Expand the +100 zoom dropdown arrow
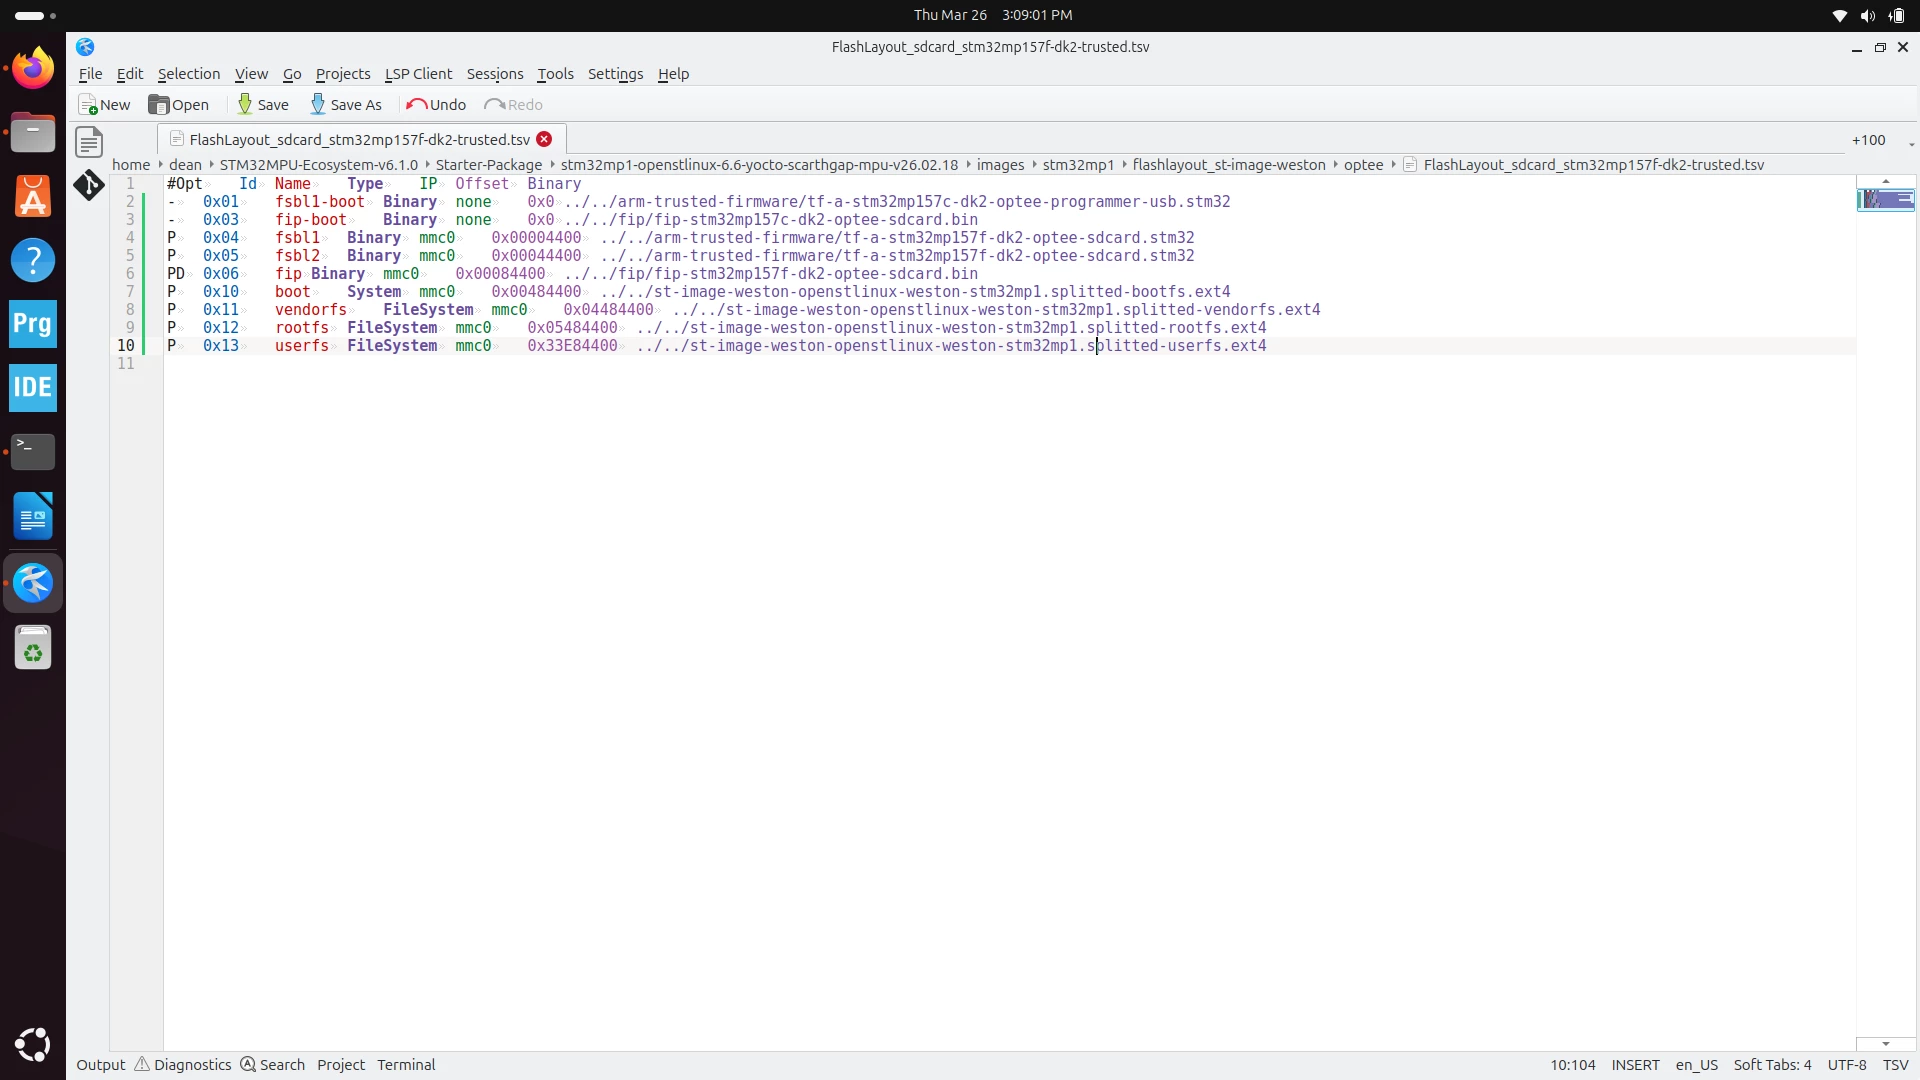The width and height of the screenshot is (1920, 1080). (1911, 144)
